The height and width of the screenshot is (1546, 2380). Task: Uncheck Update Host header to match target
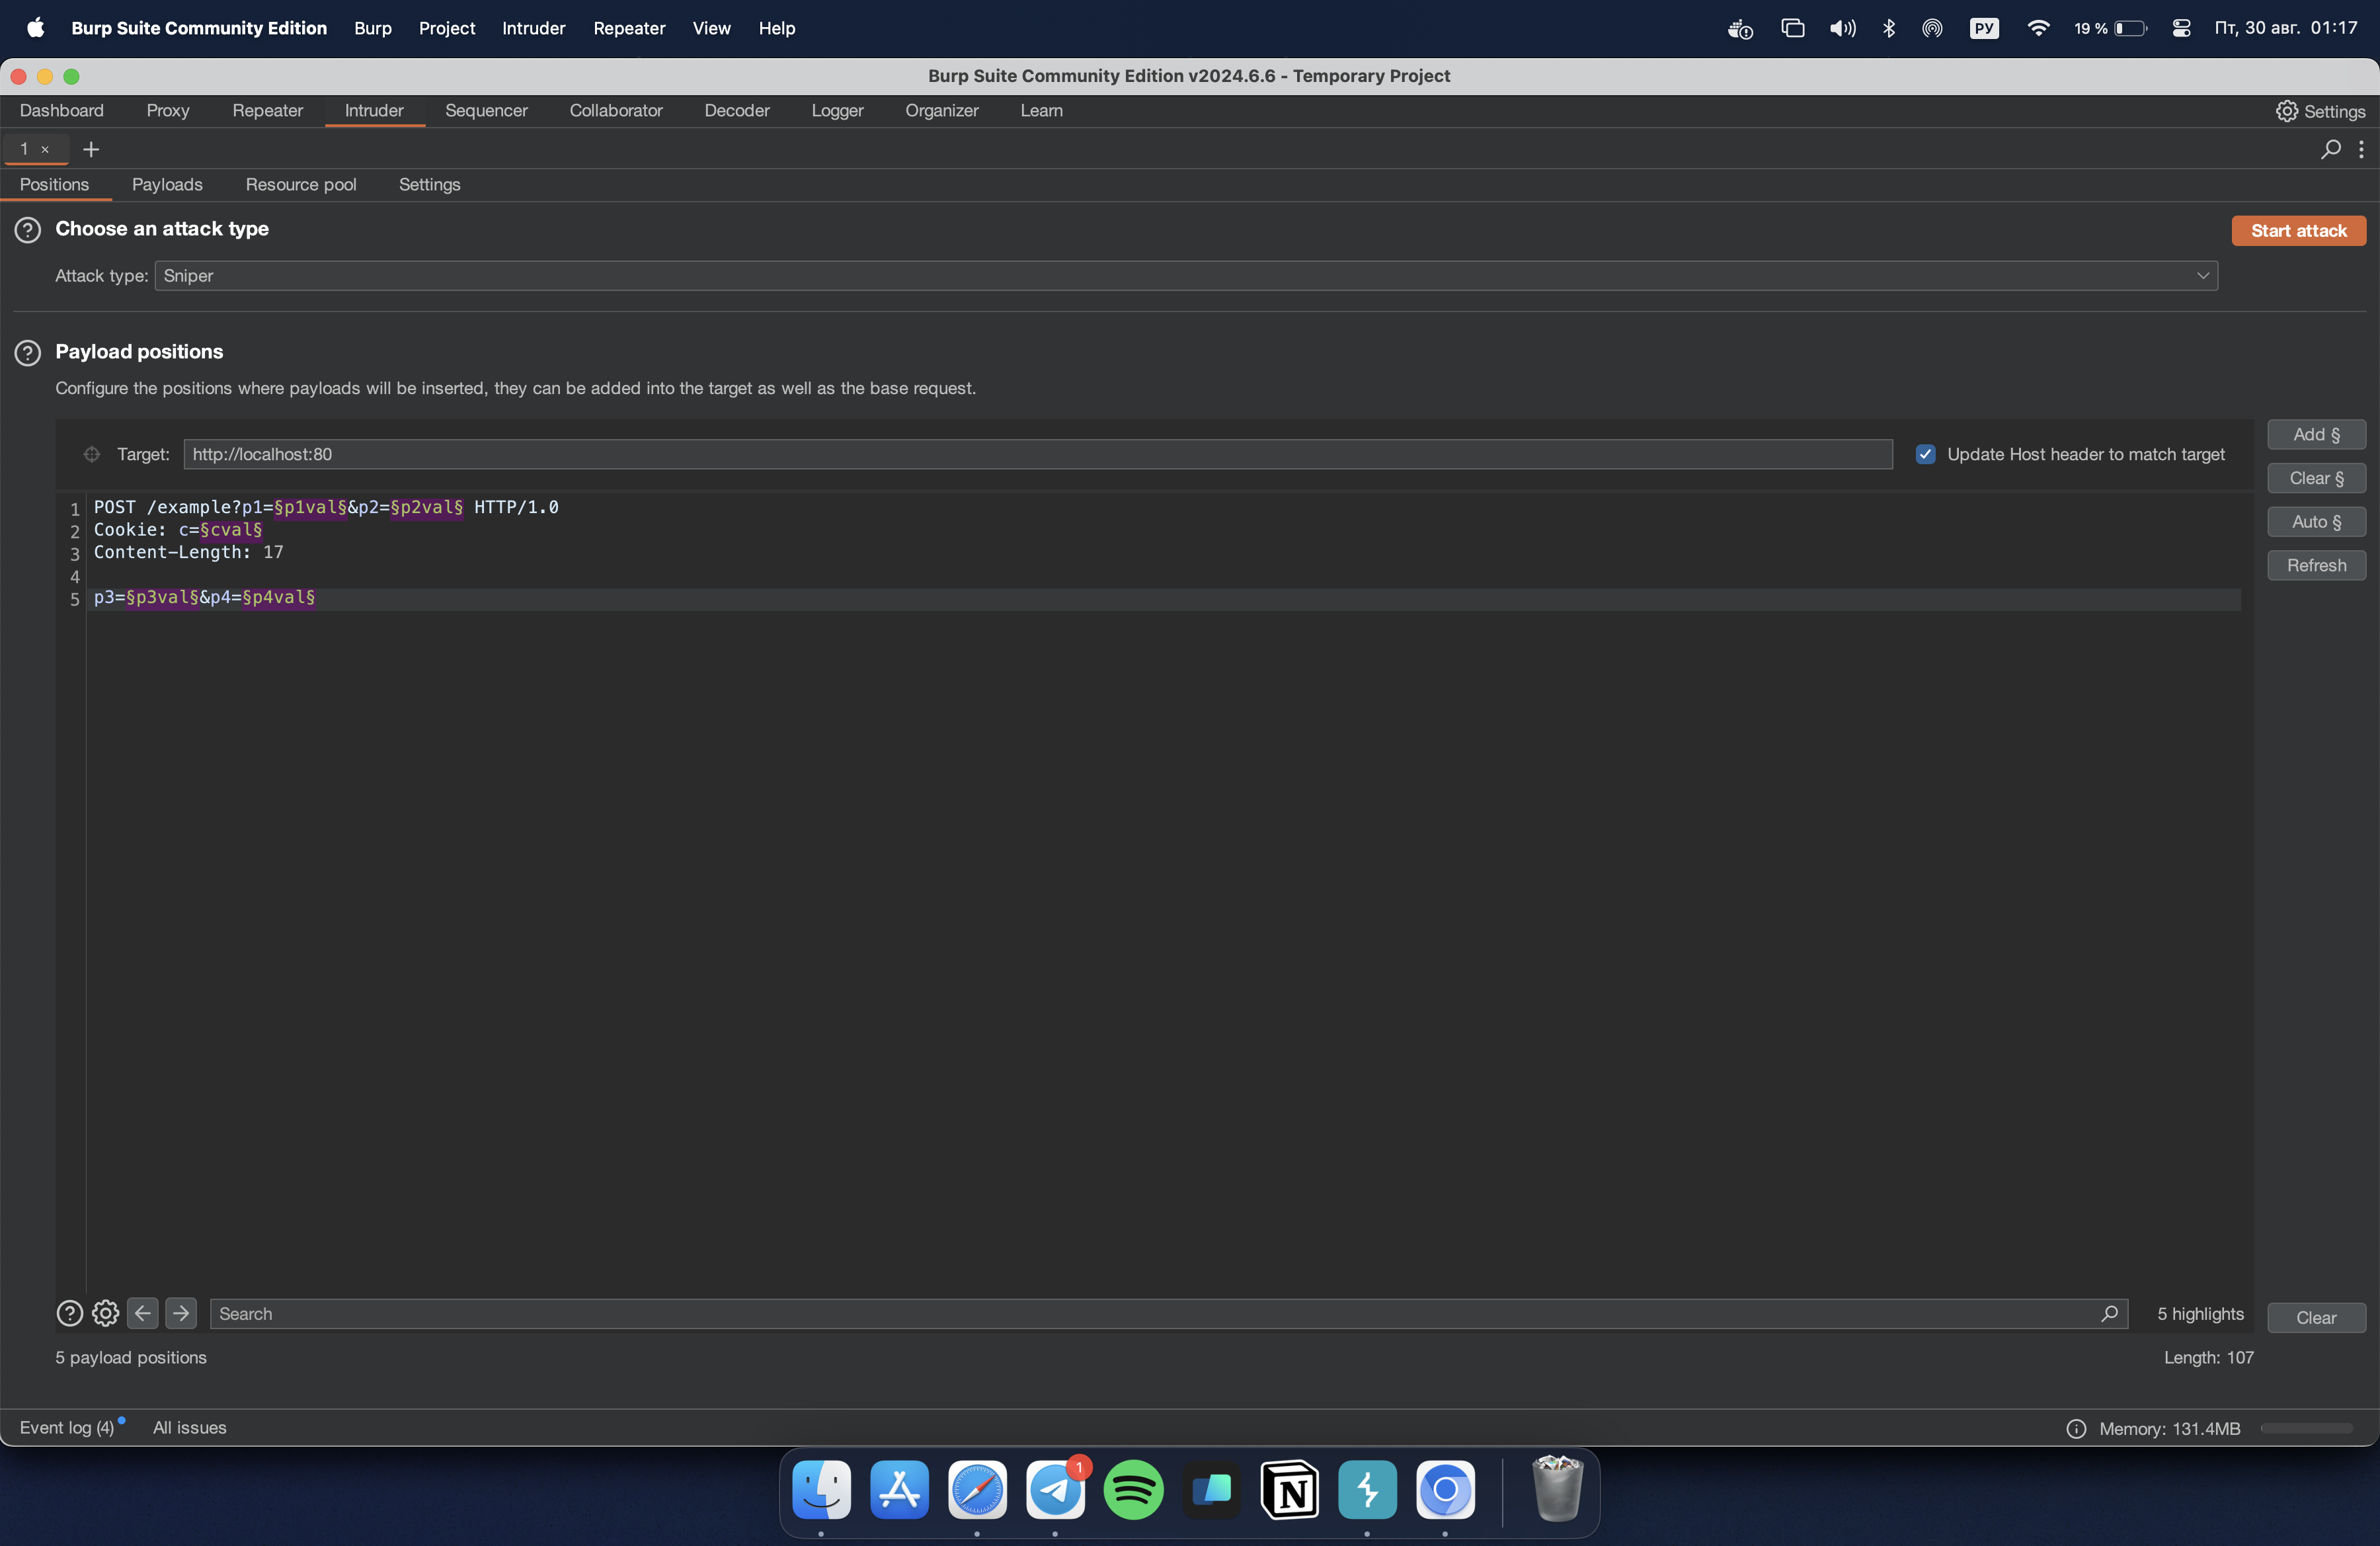(1925, 454)
